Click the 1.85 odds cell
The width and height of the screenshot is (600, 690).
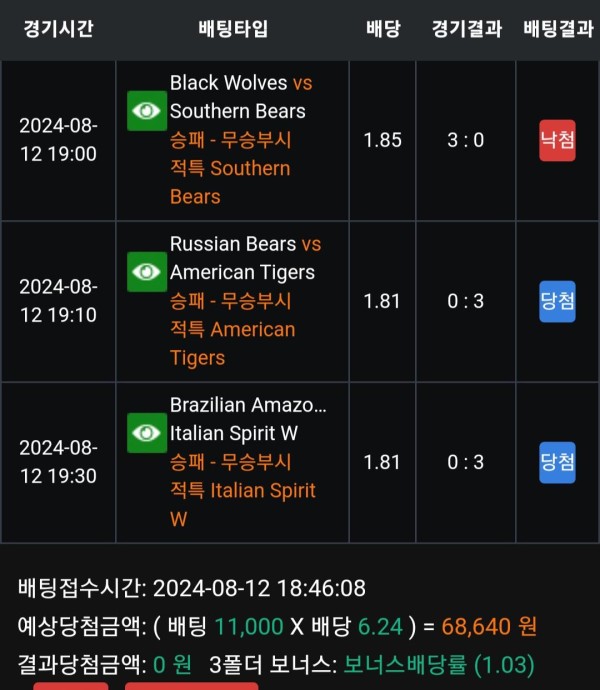coord(383,140)
